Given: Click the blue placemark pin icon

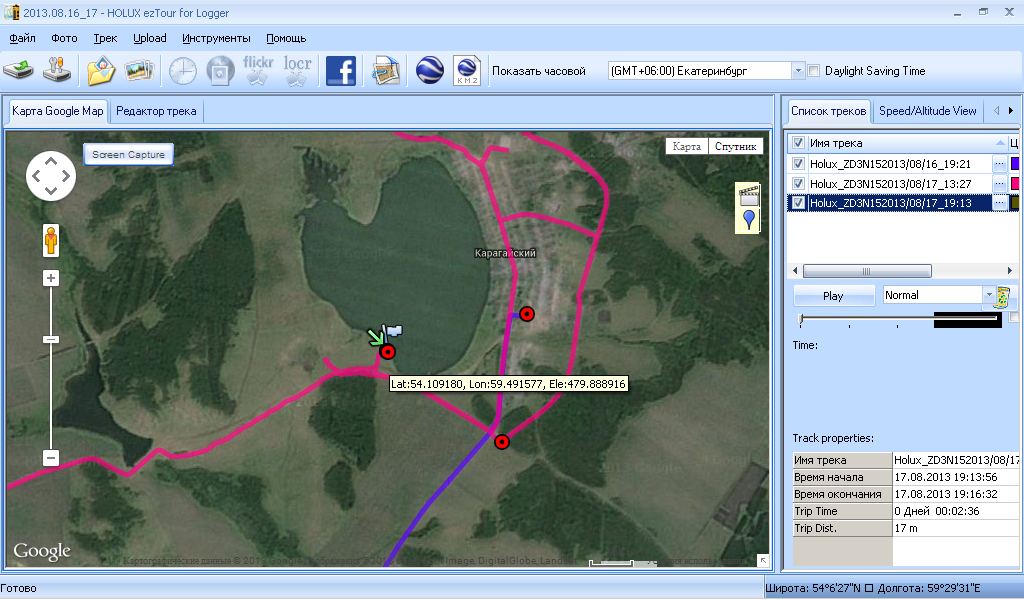Looking at the screenshot, I should pyautogui.click(x=749, y=220).
